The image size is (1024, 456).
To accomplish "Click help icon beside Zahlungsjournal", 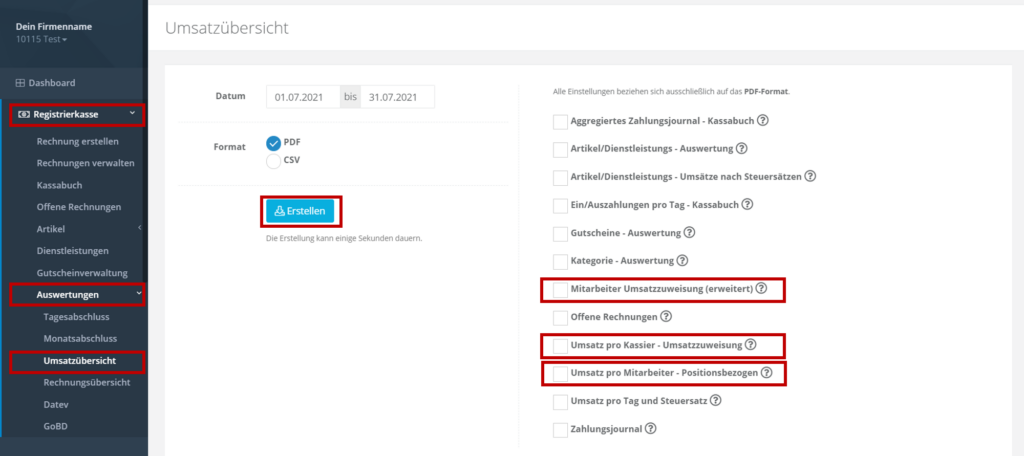I will click(x=650, y=429).
